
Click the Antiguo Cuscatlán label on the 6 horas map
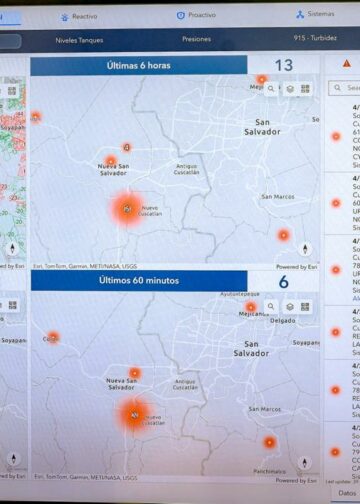point(187,169)
